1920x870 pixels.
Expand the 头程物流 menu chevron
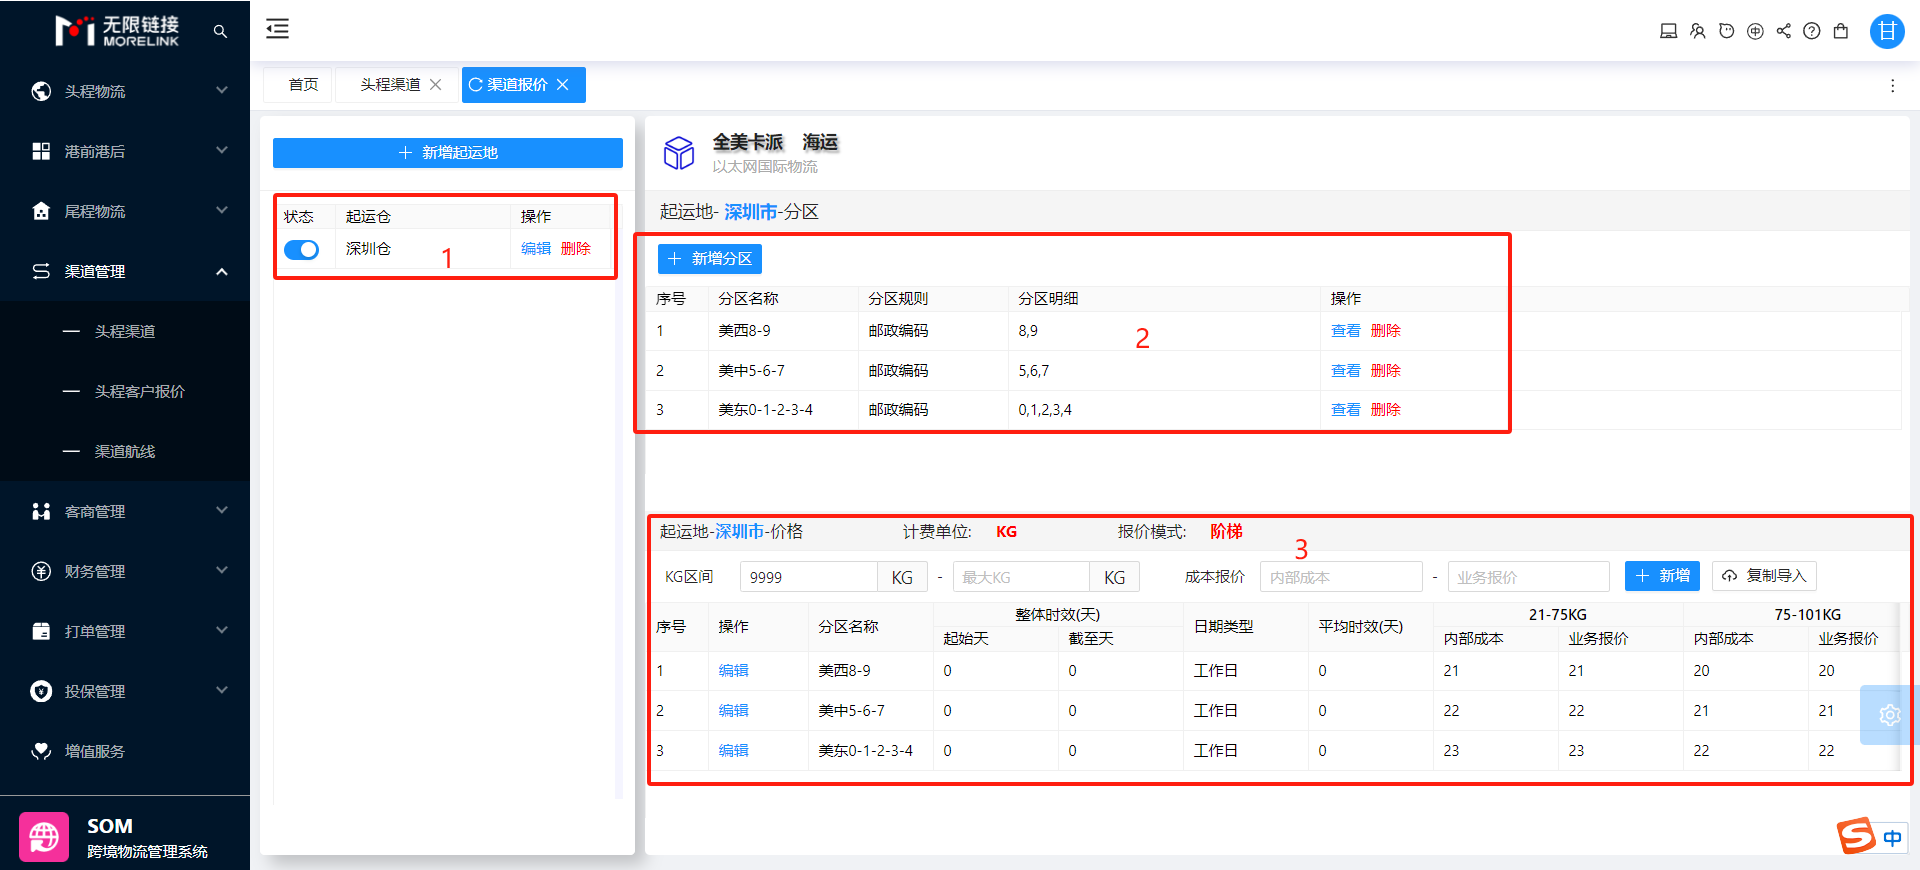[222, 90]
